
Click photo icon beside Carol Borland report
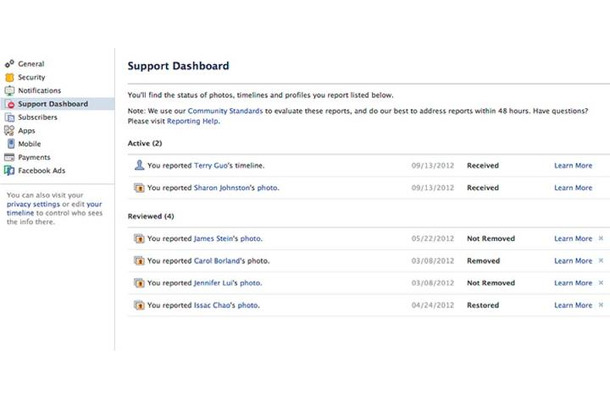139,261
